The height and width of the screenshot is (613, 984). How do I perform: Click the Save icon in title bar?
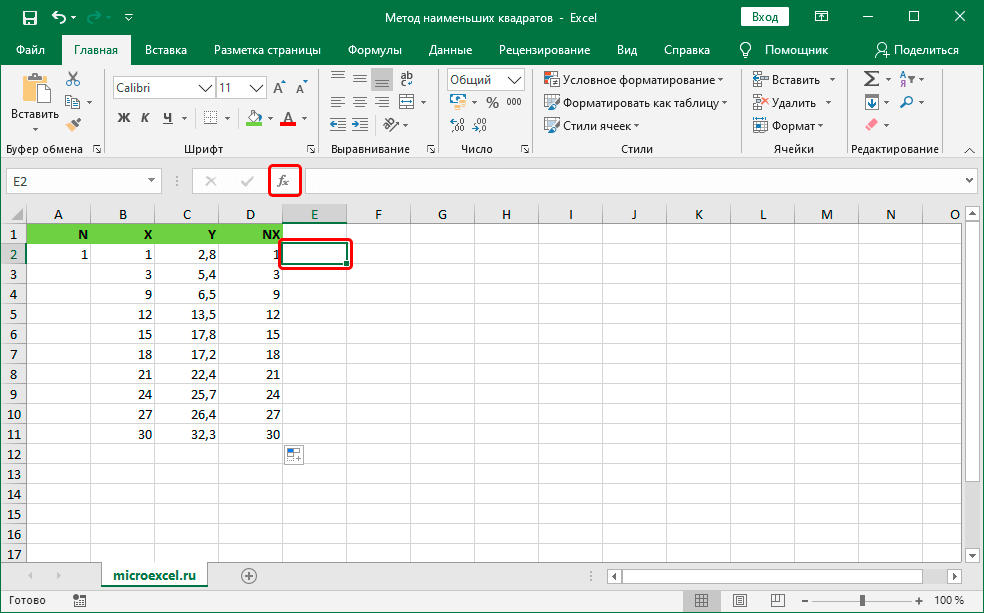29,18
